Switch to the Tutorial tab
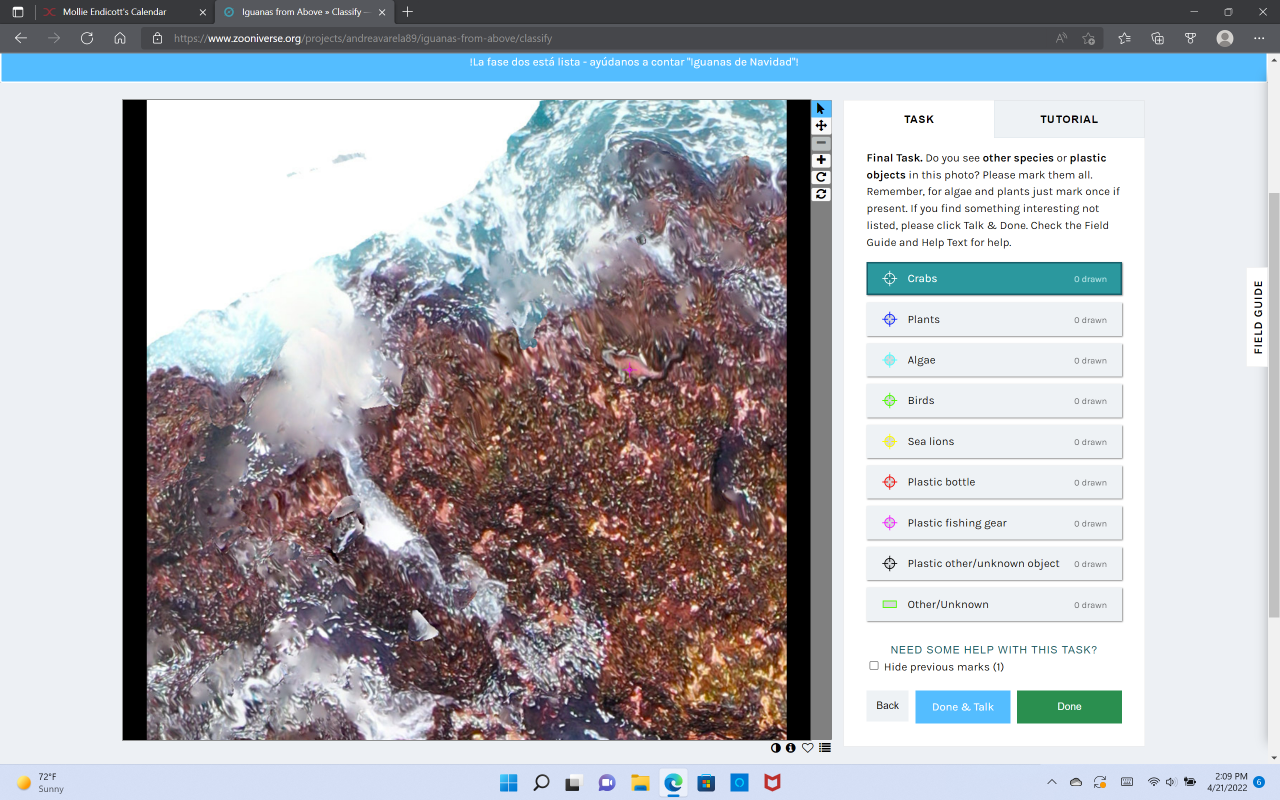1280x800 pixels. (1069, 119)
